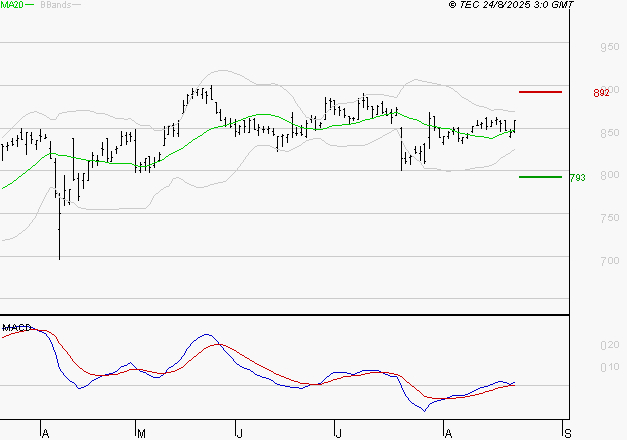
Task: Click the MA20 legend label
Action: click(x=11, y=5)
